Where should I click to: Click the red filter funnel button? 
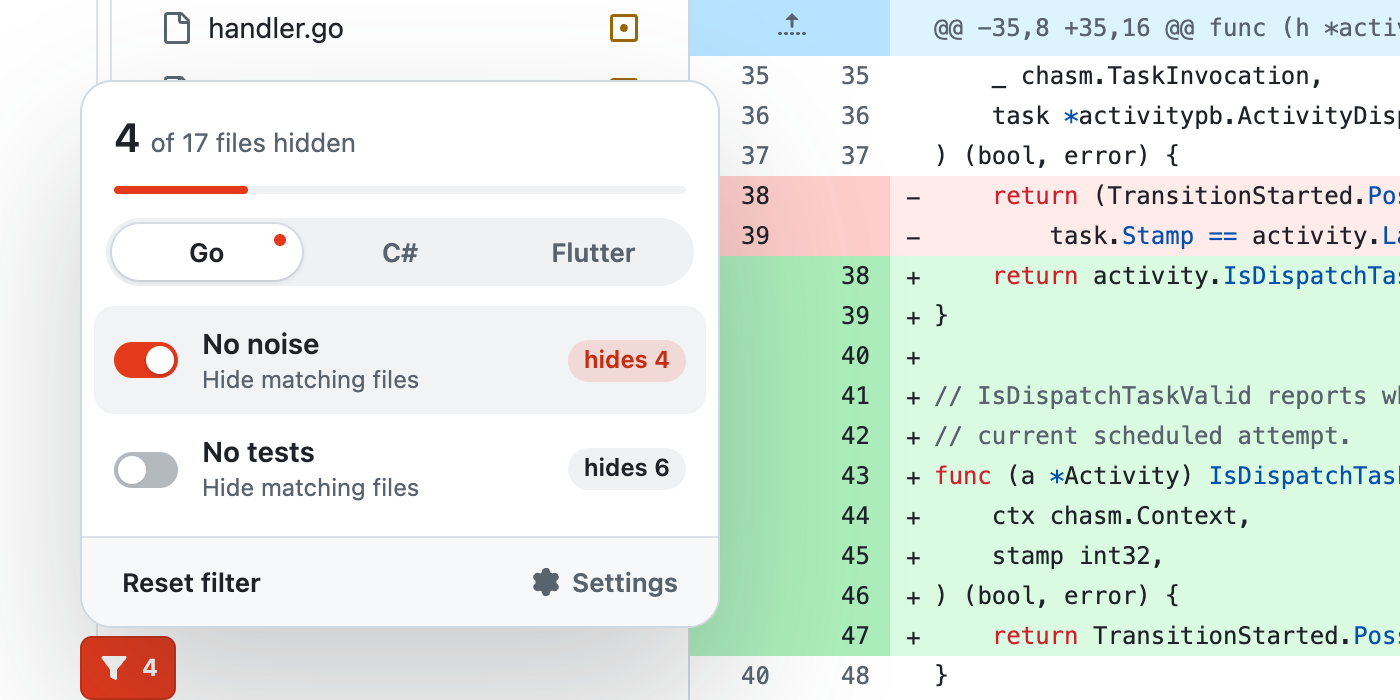point(128,667)
